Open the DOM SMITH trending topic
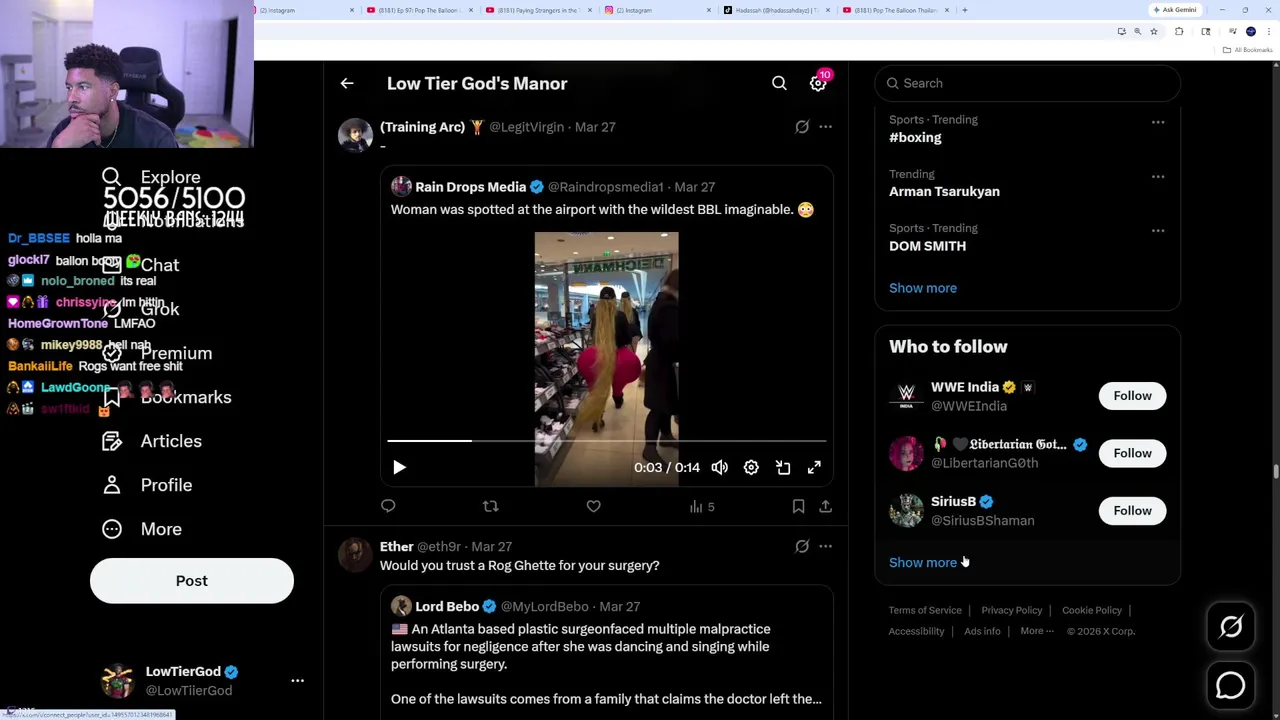Screen dimensions: 1280x720 tap(927, 246)
